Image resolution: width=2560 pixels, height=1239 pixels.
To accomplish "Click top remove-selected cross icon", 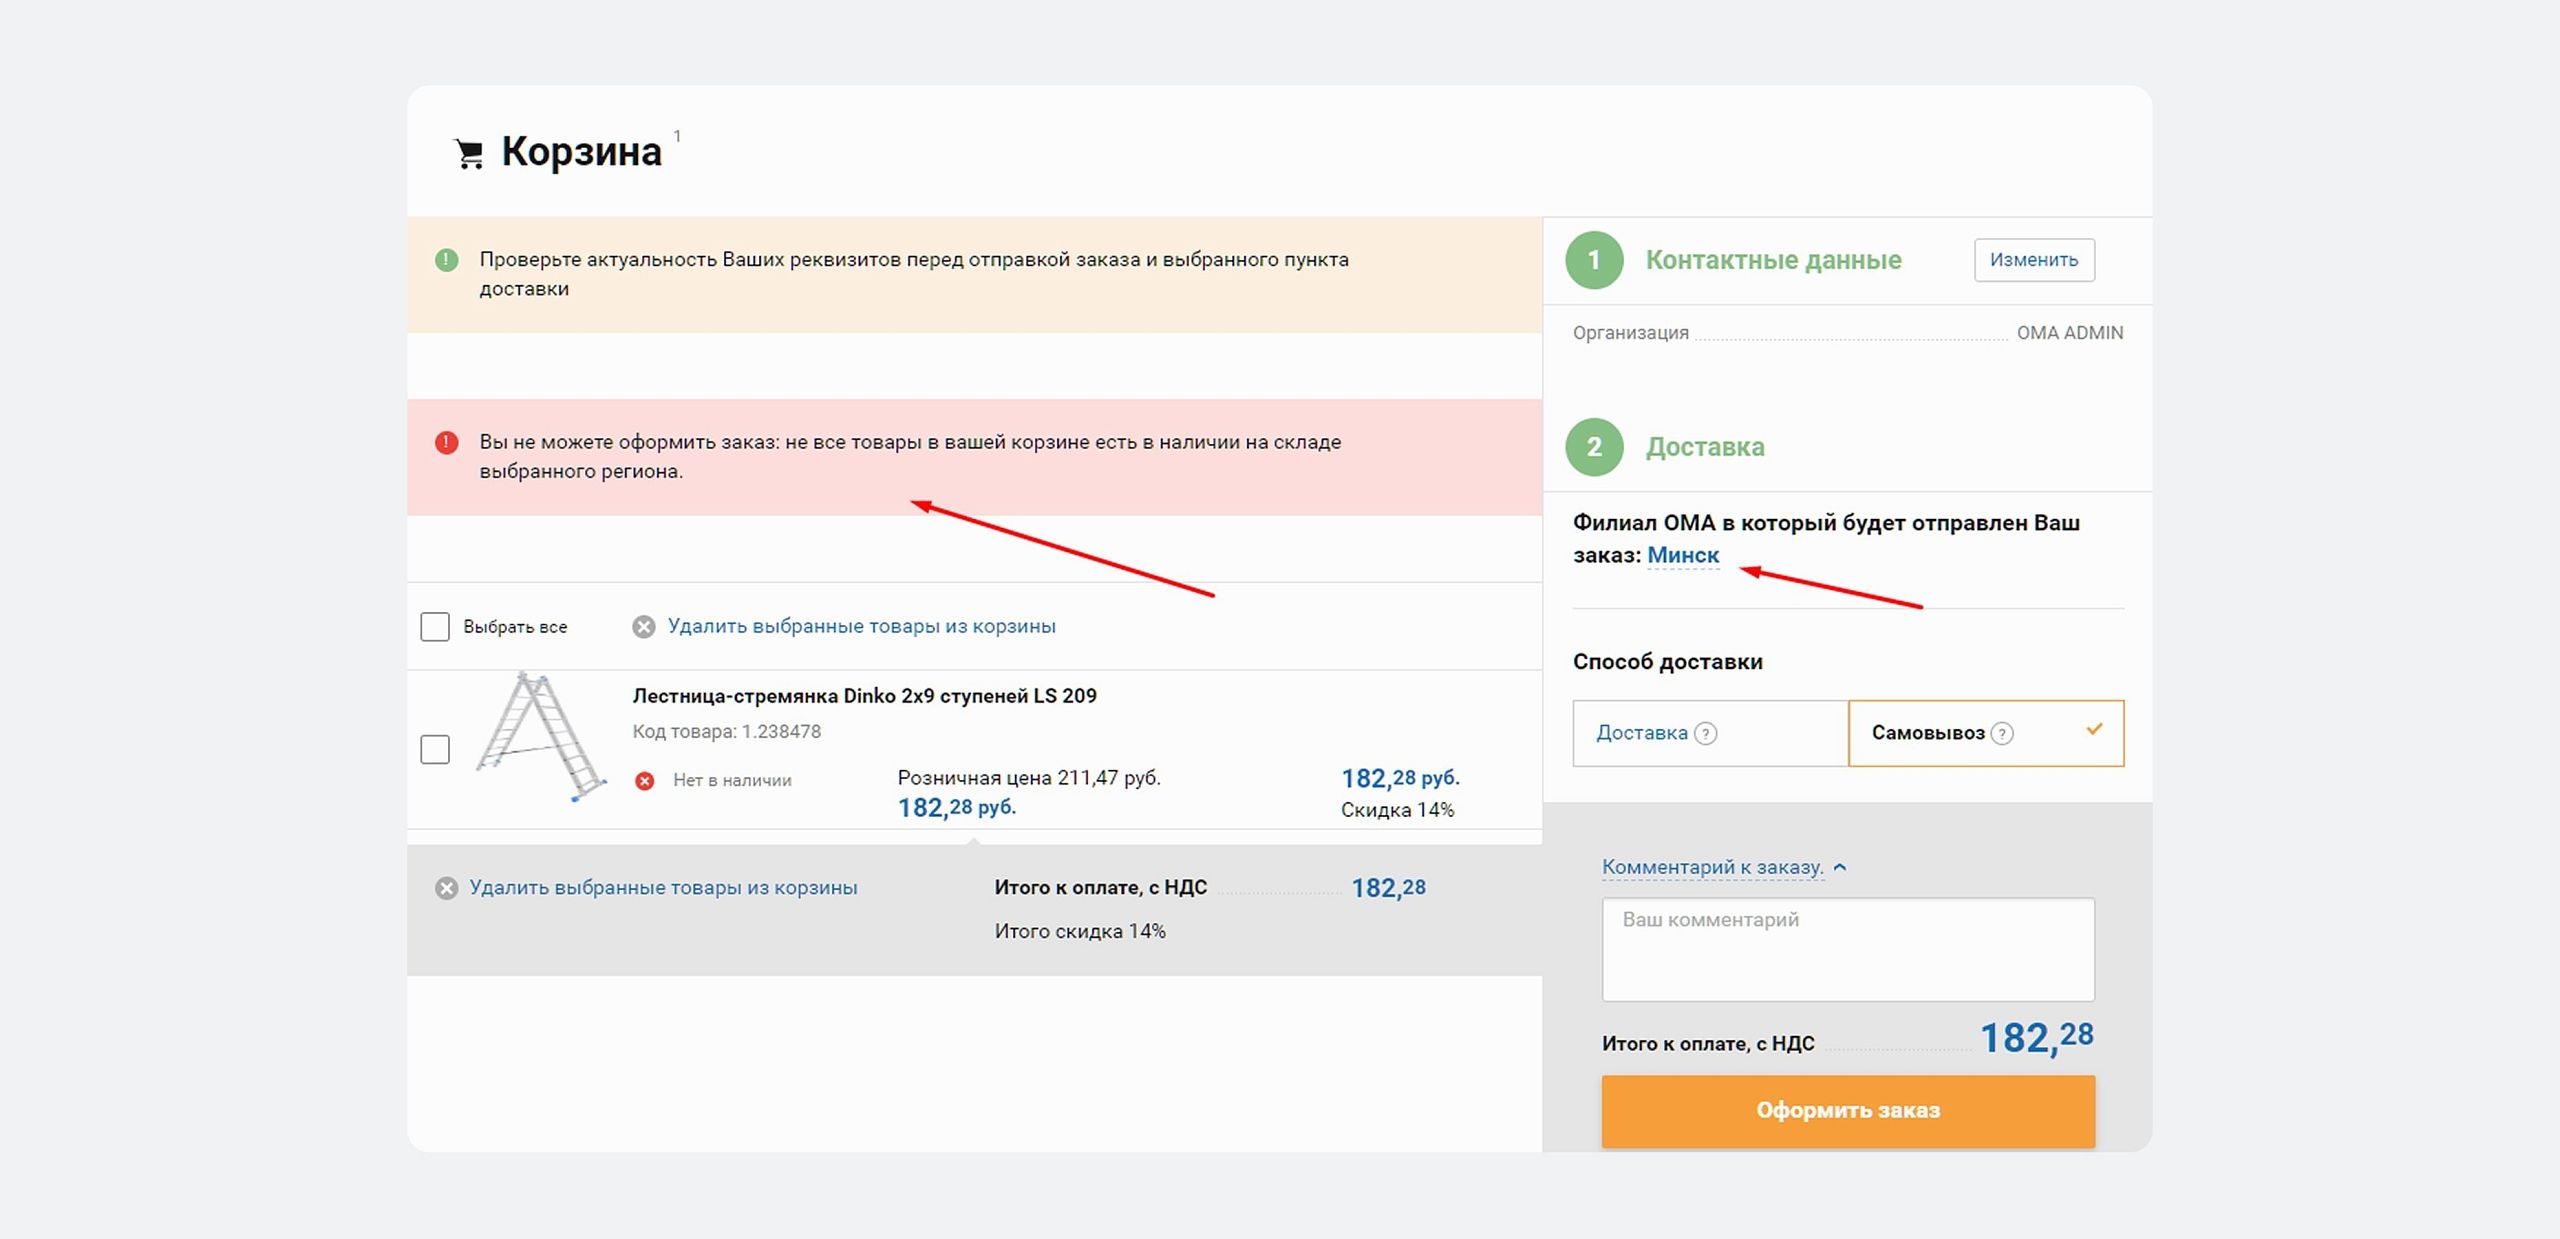I will (644, 627).
